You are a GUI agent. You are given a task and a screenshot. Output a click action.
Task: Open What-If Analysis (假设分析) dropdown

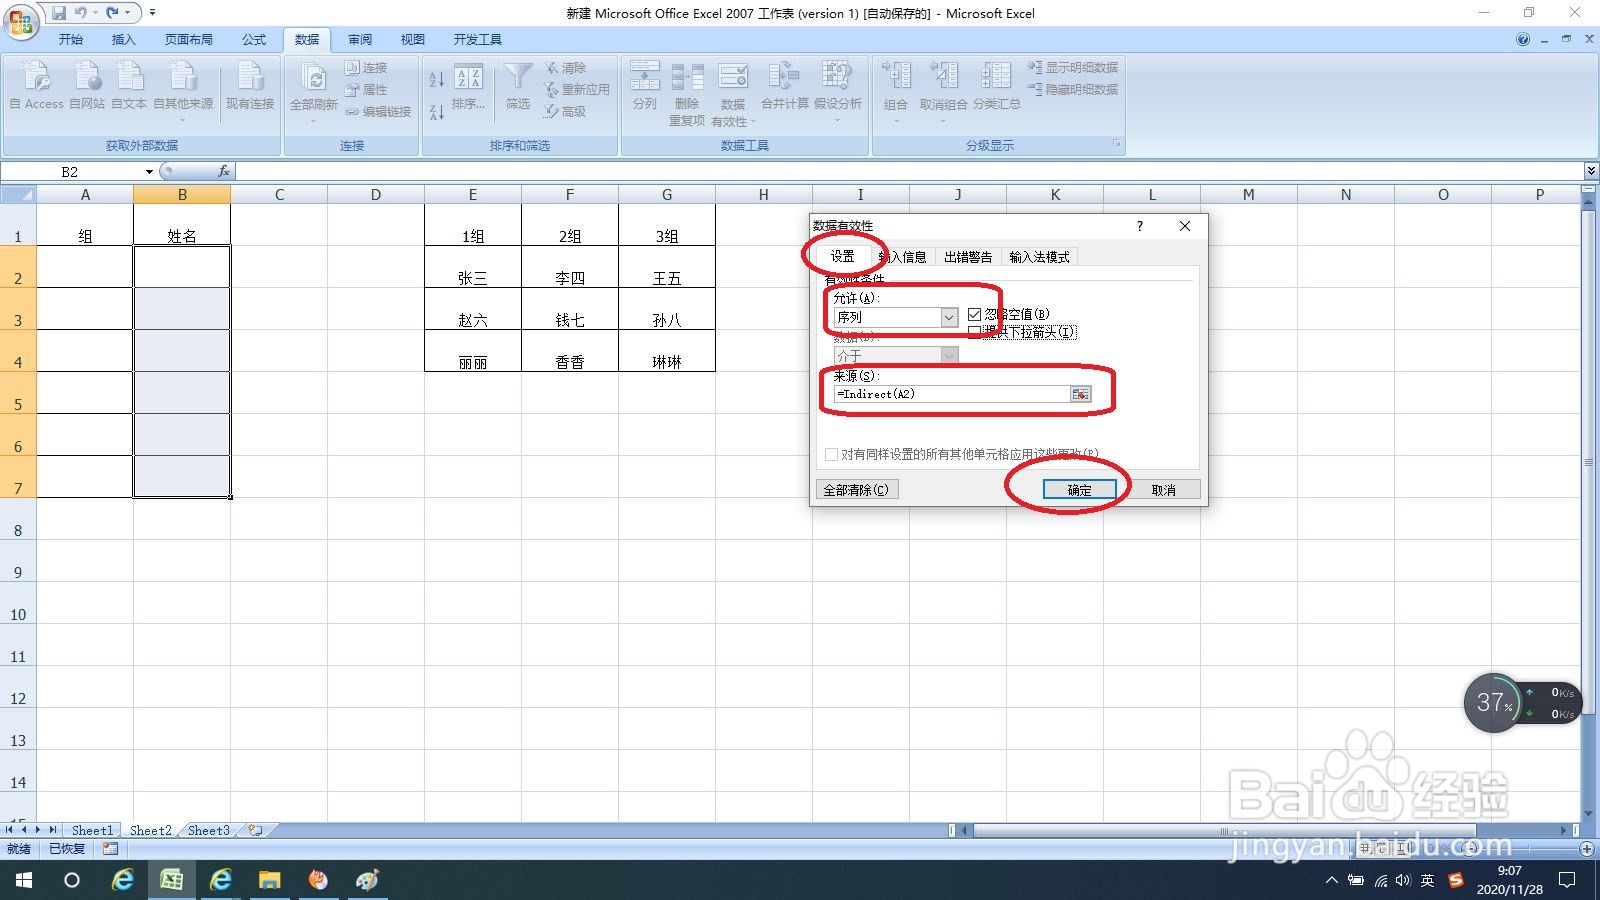coord(837,120)
